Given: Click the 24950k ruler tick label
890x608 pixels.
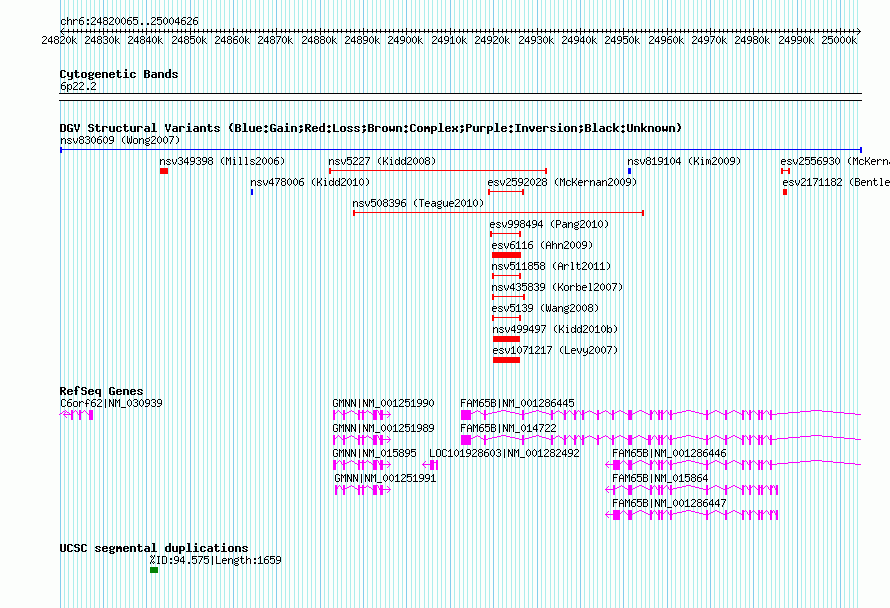Looking at the screenshot, I should pos(622,40).
